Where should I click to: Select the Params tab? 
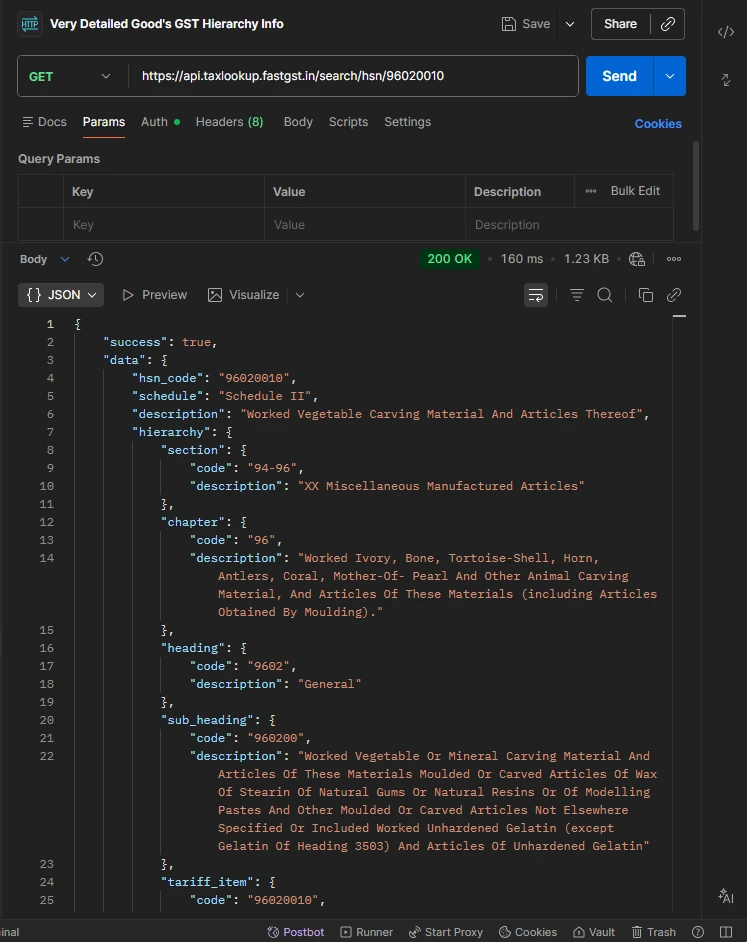[x=104, y=122]
